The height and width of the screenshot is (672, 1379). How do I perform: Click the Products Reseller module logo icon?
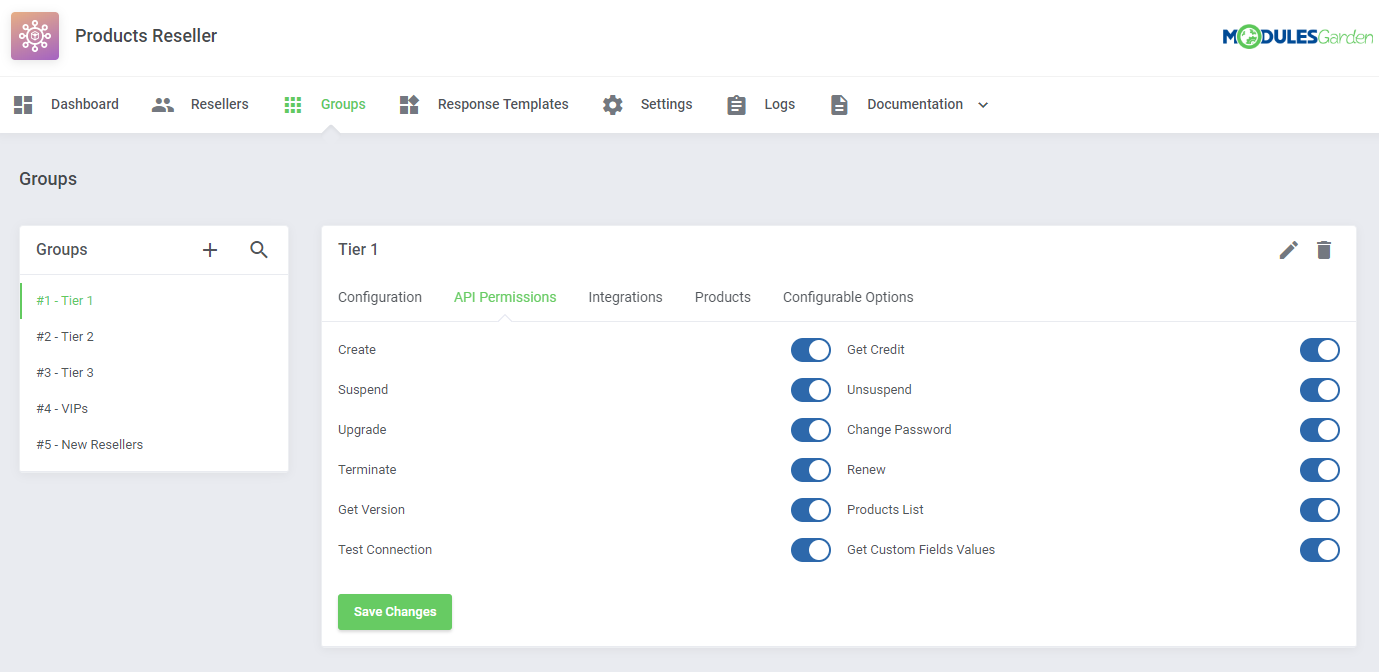coord(35,36)
